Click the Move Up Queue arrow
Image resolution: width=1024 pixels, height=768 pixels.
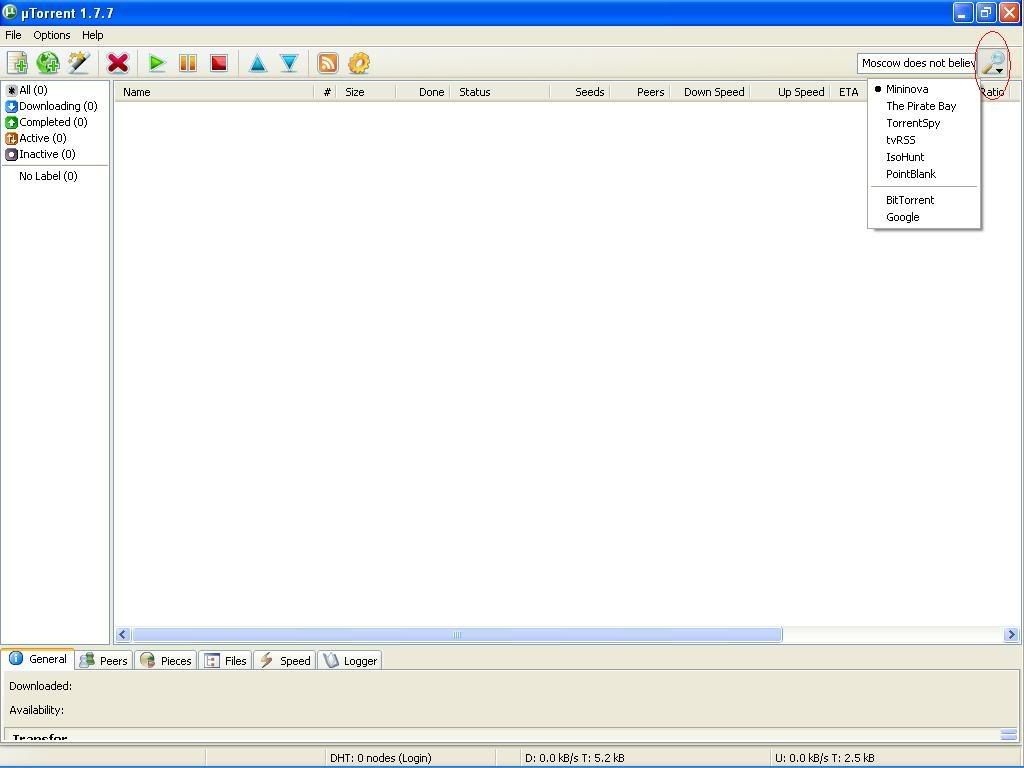257,63
